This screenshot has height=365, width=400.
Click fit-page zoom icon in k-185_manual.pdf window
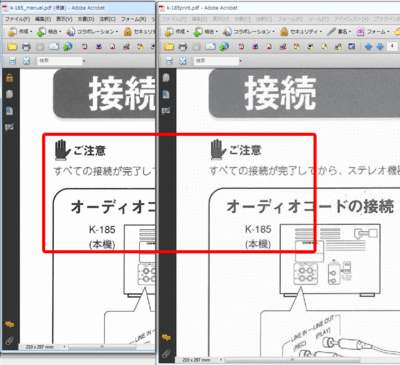pyautogui.click(x=26, y=61)
